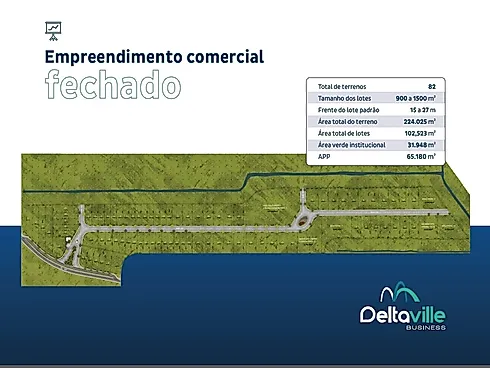Click the value '31.948 m²'
This screenshot has width=490, height=368.
(x=422, y=145)
